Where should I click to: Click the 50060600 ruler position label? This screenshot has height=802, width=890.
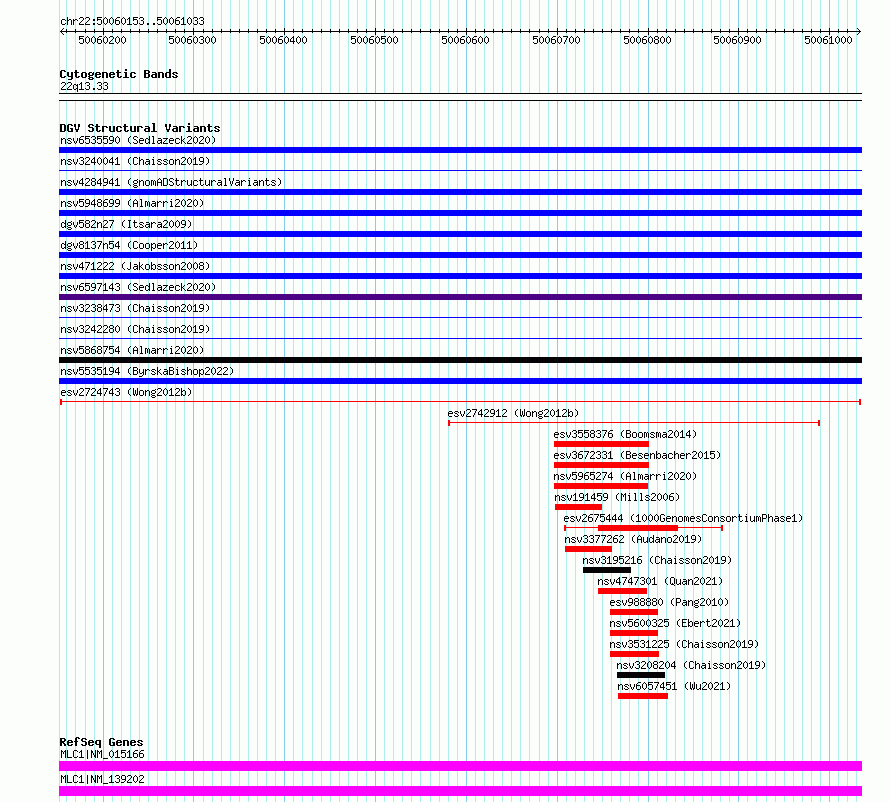pos(465,40)
